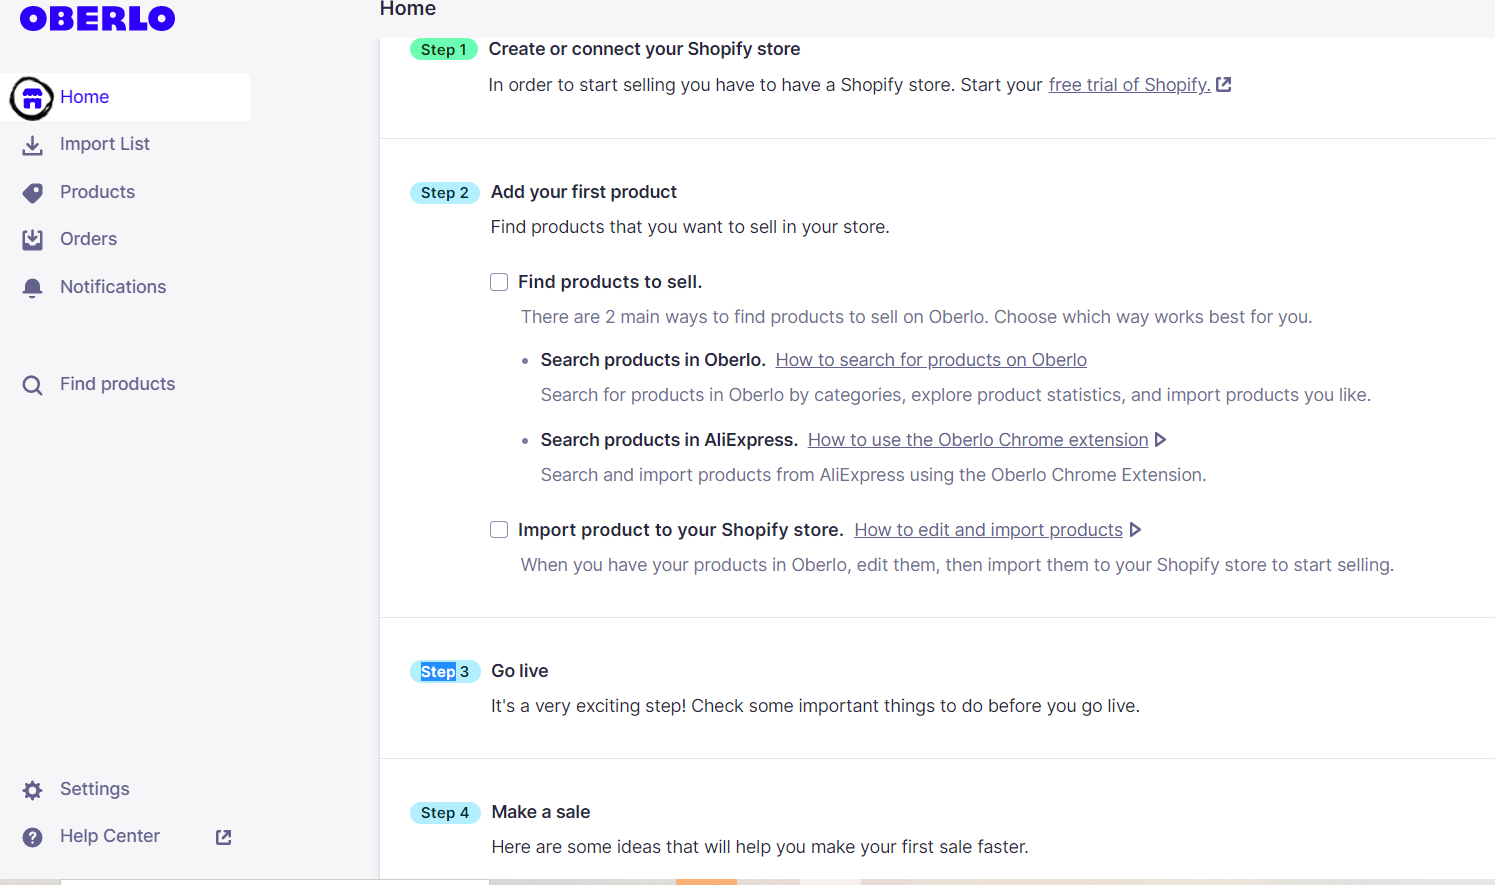Click the Help Center question mark icon
This screenshot has width=1495, height=885.
point(33,837)
